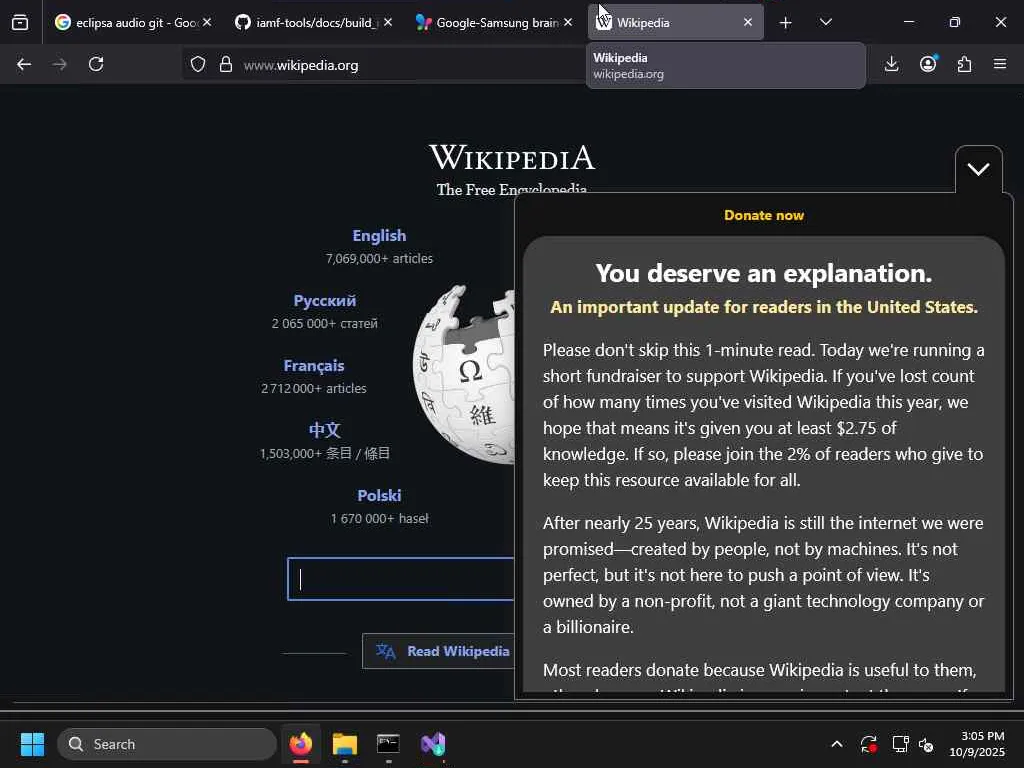Open Русский Wikipedia link
The image size is (1024, 768).
coord(325,301)
